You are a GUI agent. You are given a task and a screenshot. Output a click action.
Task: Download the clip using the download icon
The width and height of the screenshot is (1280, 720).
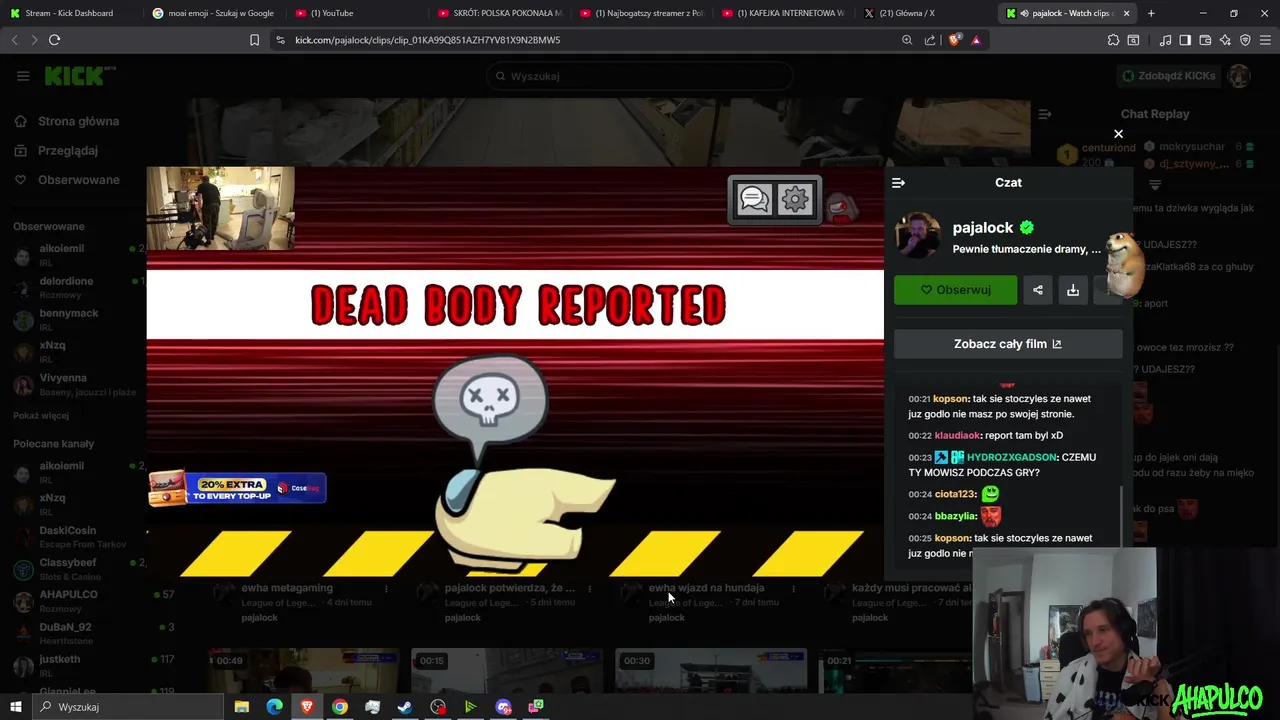coord(1073,290)
